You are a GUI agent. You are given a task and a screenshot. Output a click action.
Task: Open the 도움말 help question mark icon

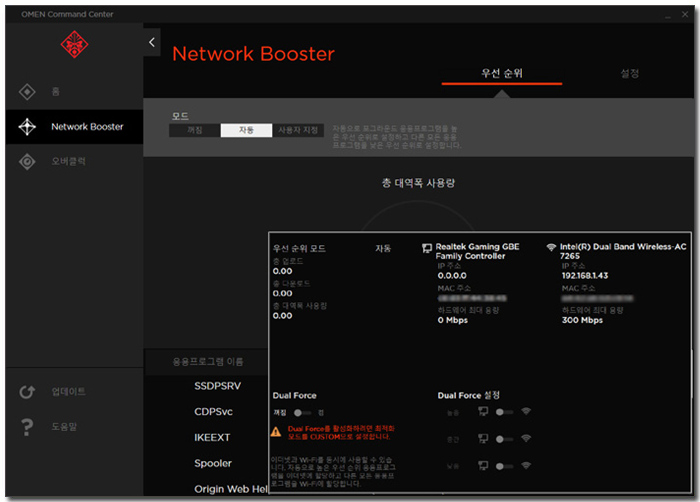tap(27, 427)
